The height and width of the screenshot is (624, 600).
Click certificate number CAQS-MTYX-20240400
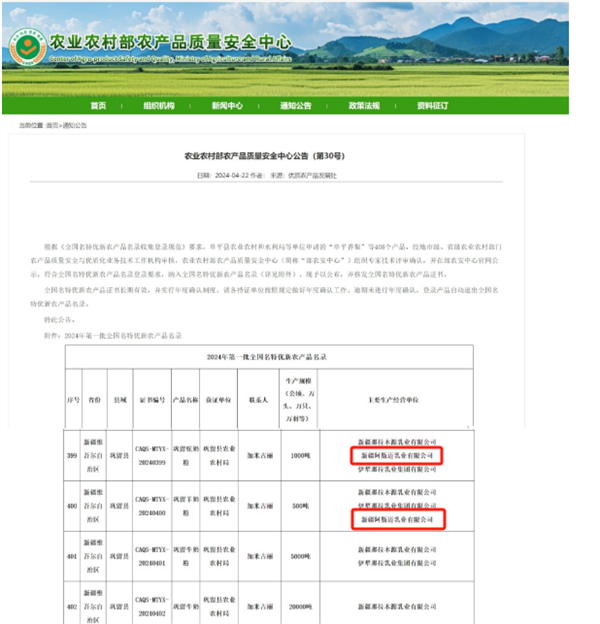click(x=152, y=506)
